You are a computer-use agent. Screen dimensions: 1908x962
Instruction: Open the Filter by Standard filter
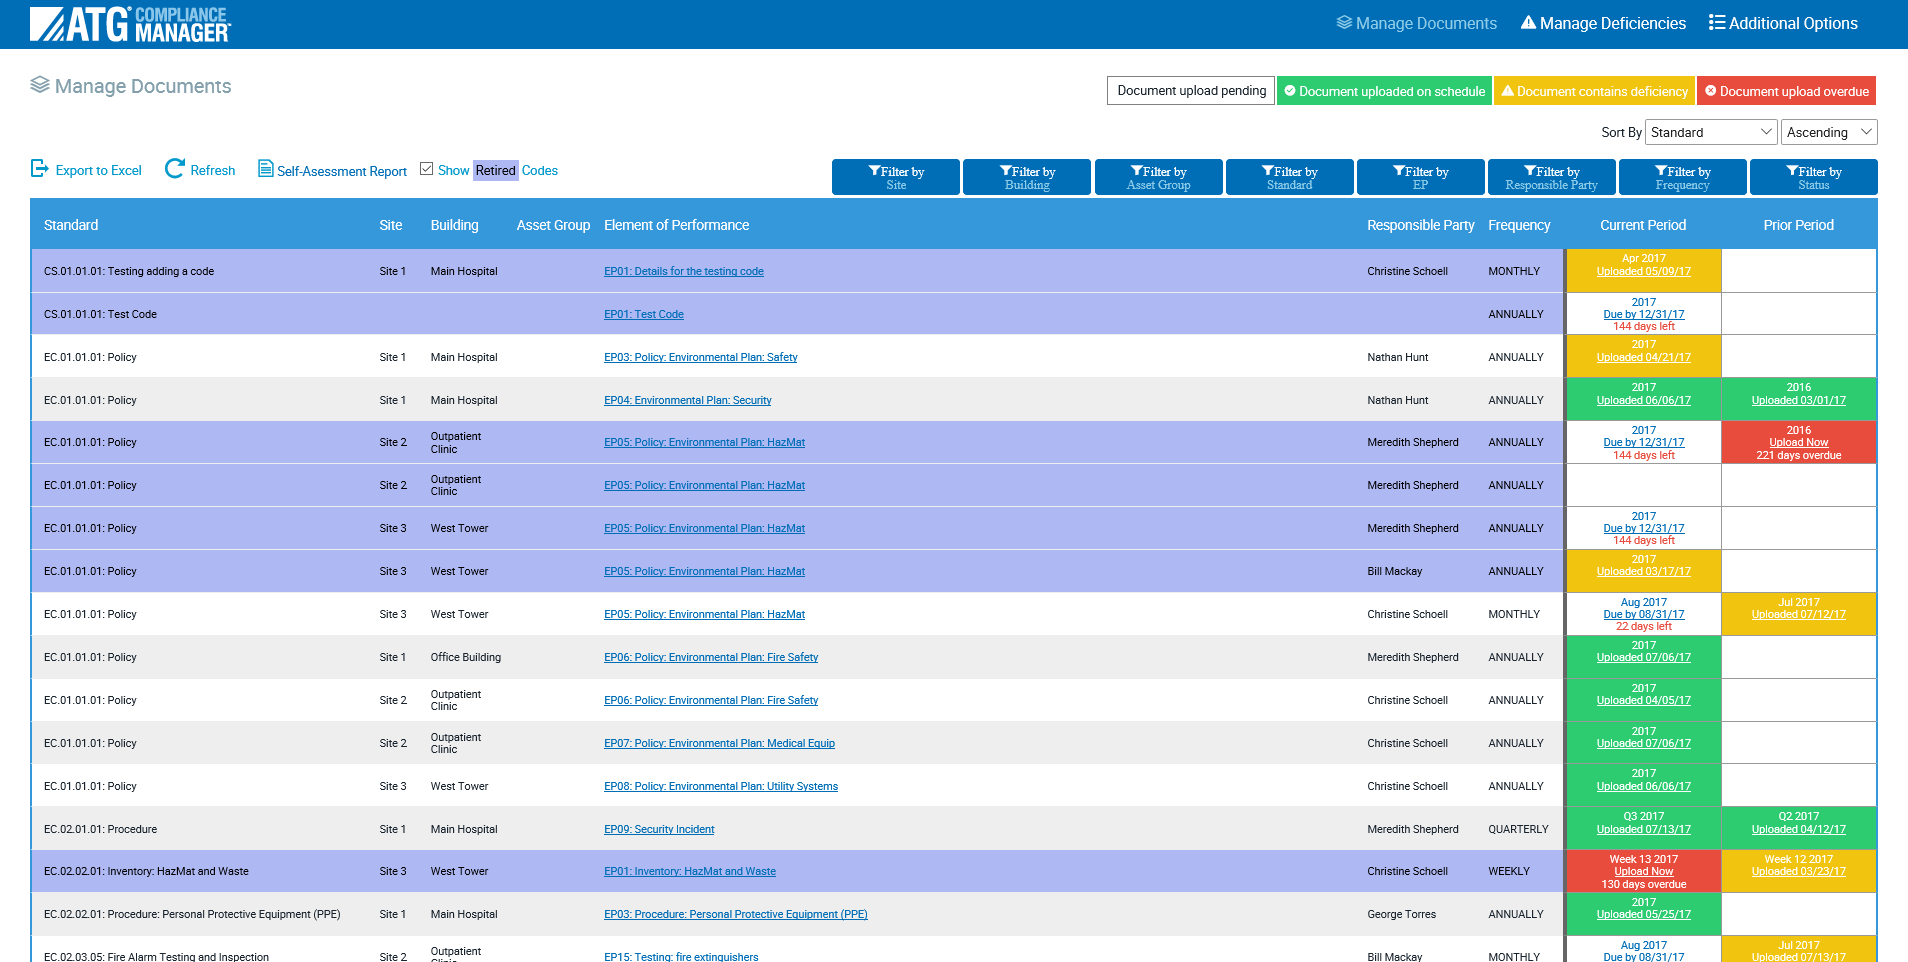[1290, 178]
